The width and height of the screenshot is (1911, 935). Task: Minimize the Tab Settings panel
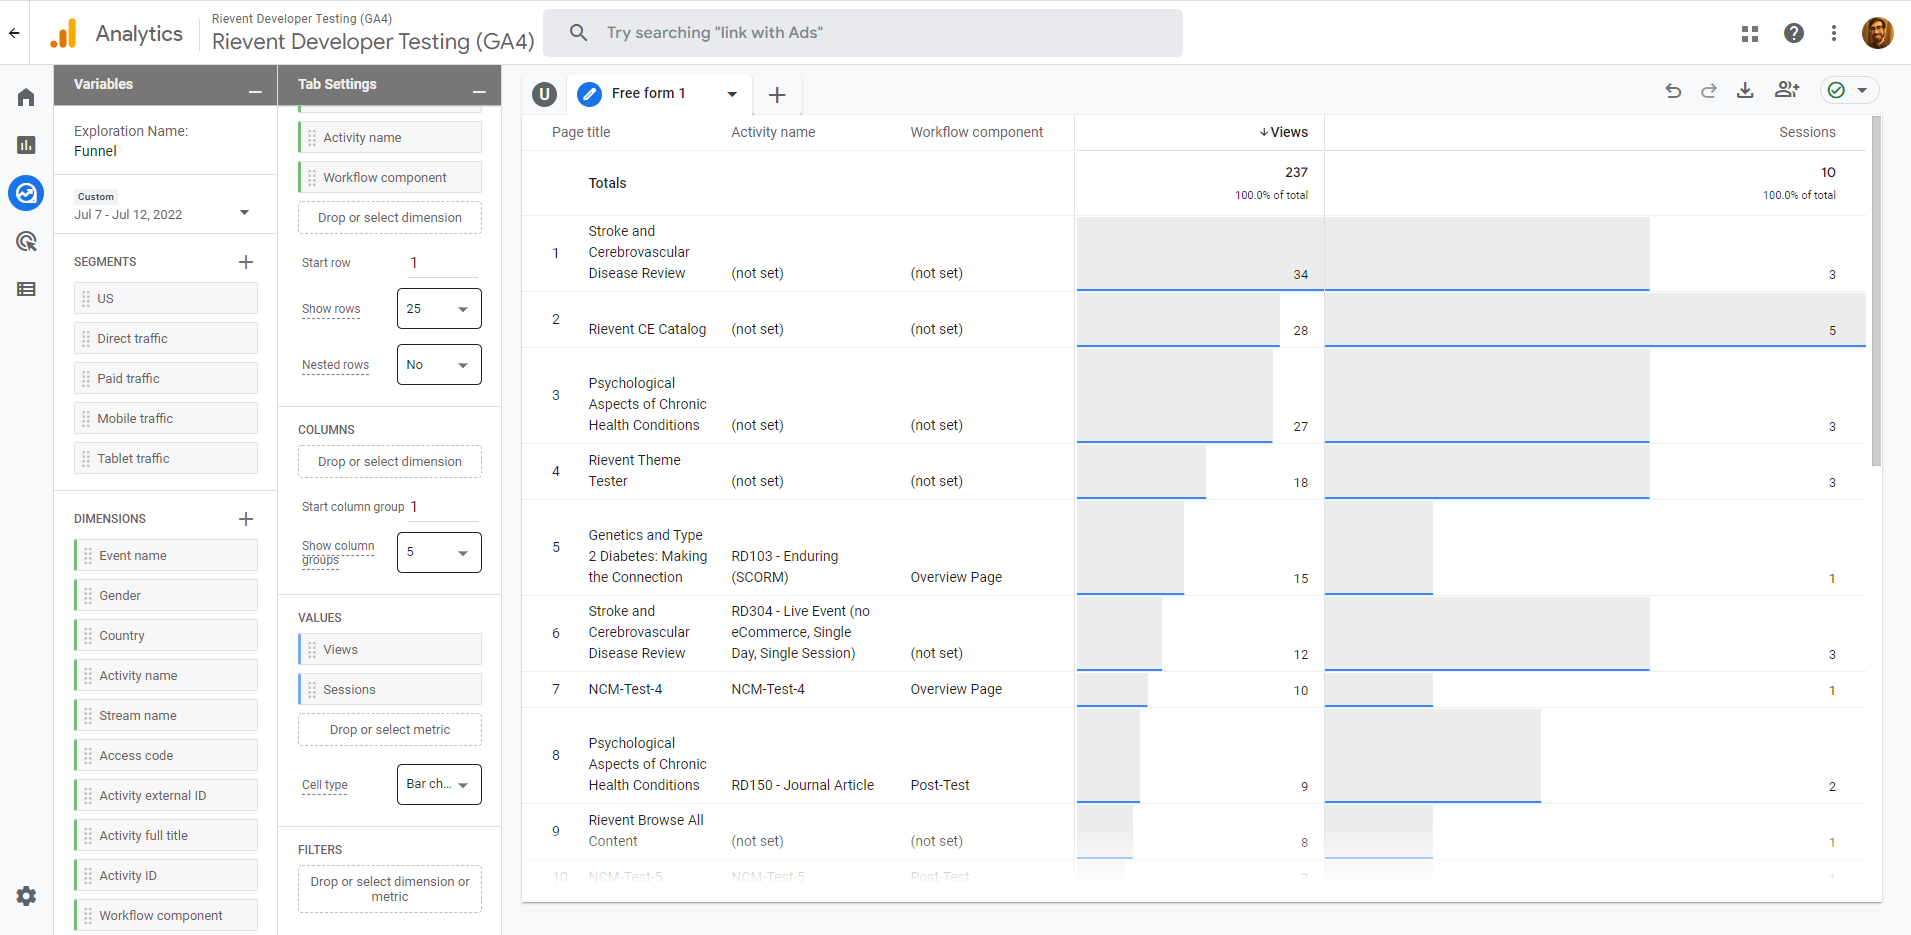[x=479, y=90]
